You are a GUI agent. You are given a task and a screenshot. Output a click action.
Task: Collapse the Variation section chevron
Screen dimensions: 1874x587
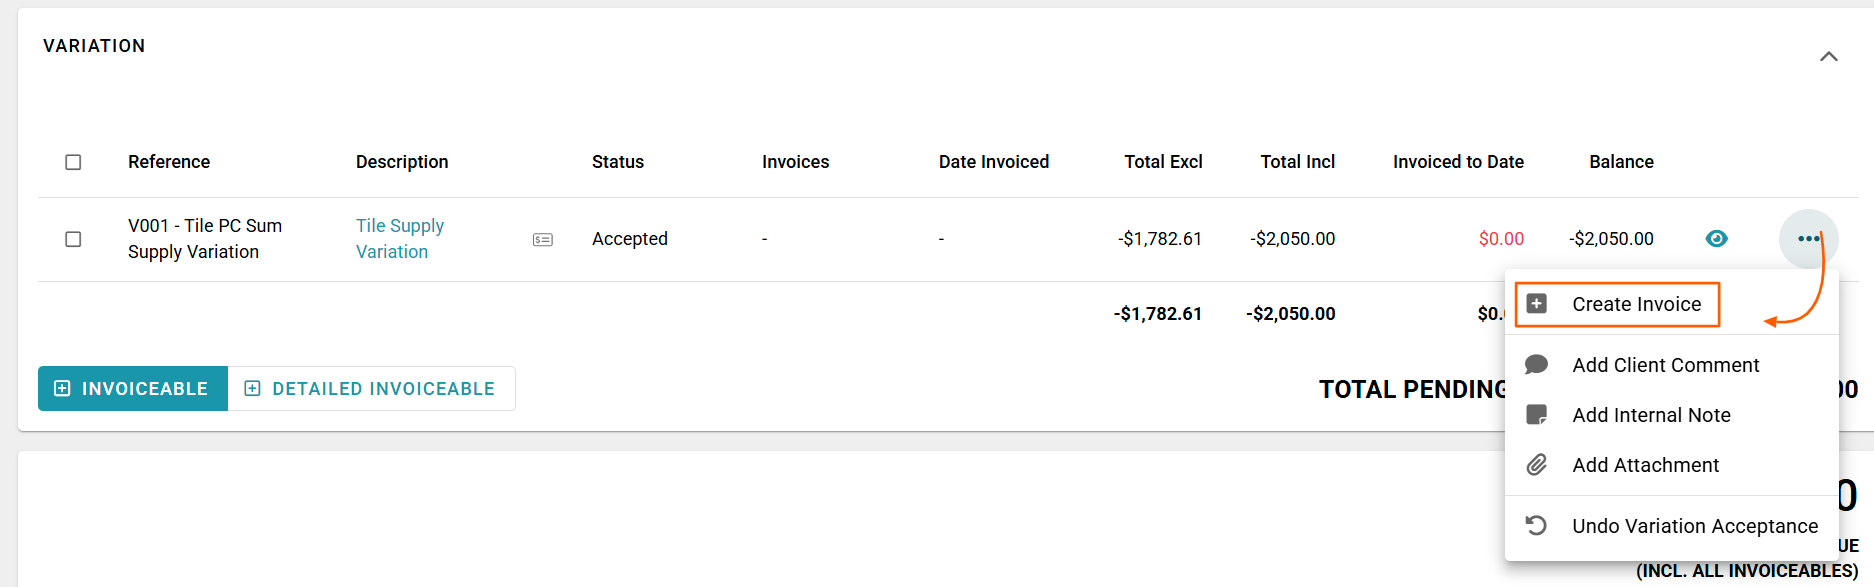(1828, 57)
